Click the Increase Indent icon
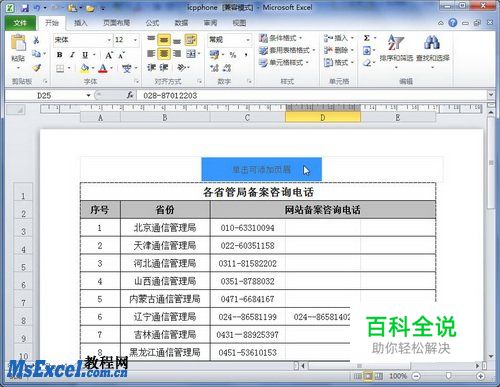This screenshot has width=500, height=387. coord(164,68)
